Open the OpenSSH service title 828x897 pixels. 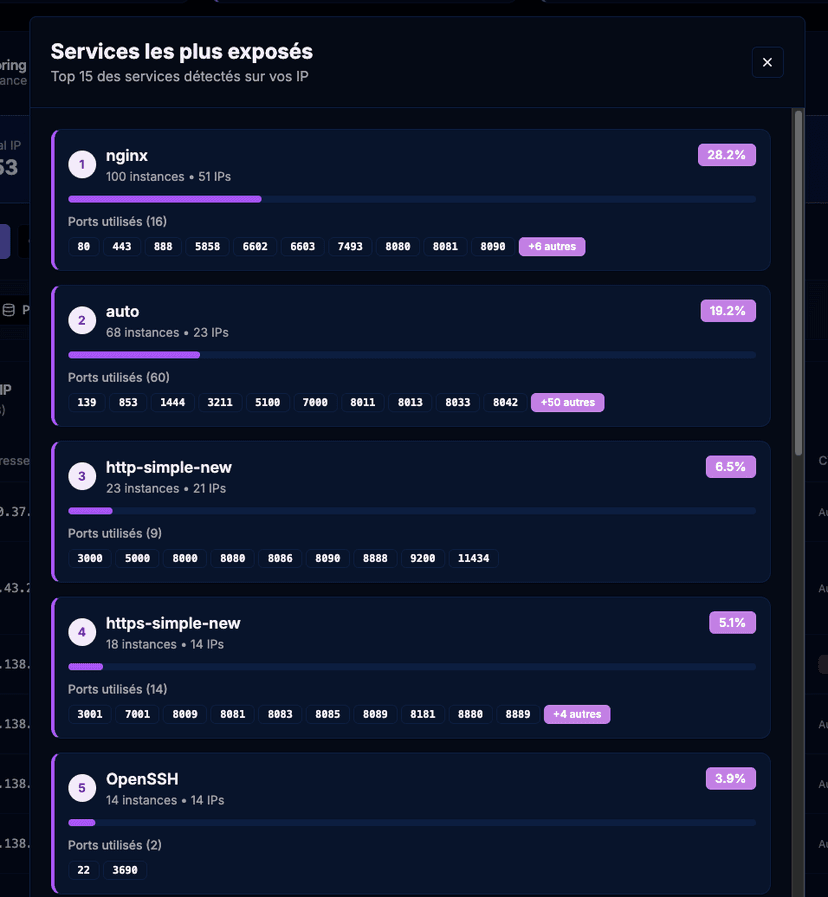[x=142, y=779]
